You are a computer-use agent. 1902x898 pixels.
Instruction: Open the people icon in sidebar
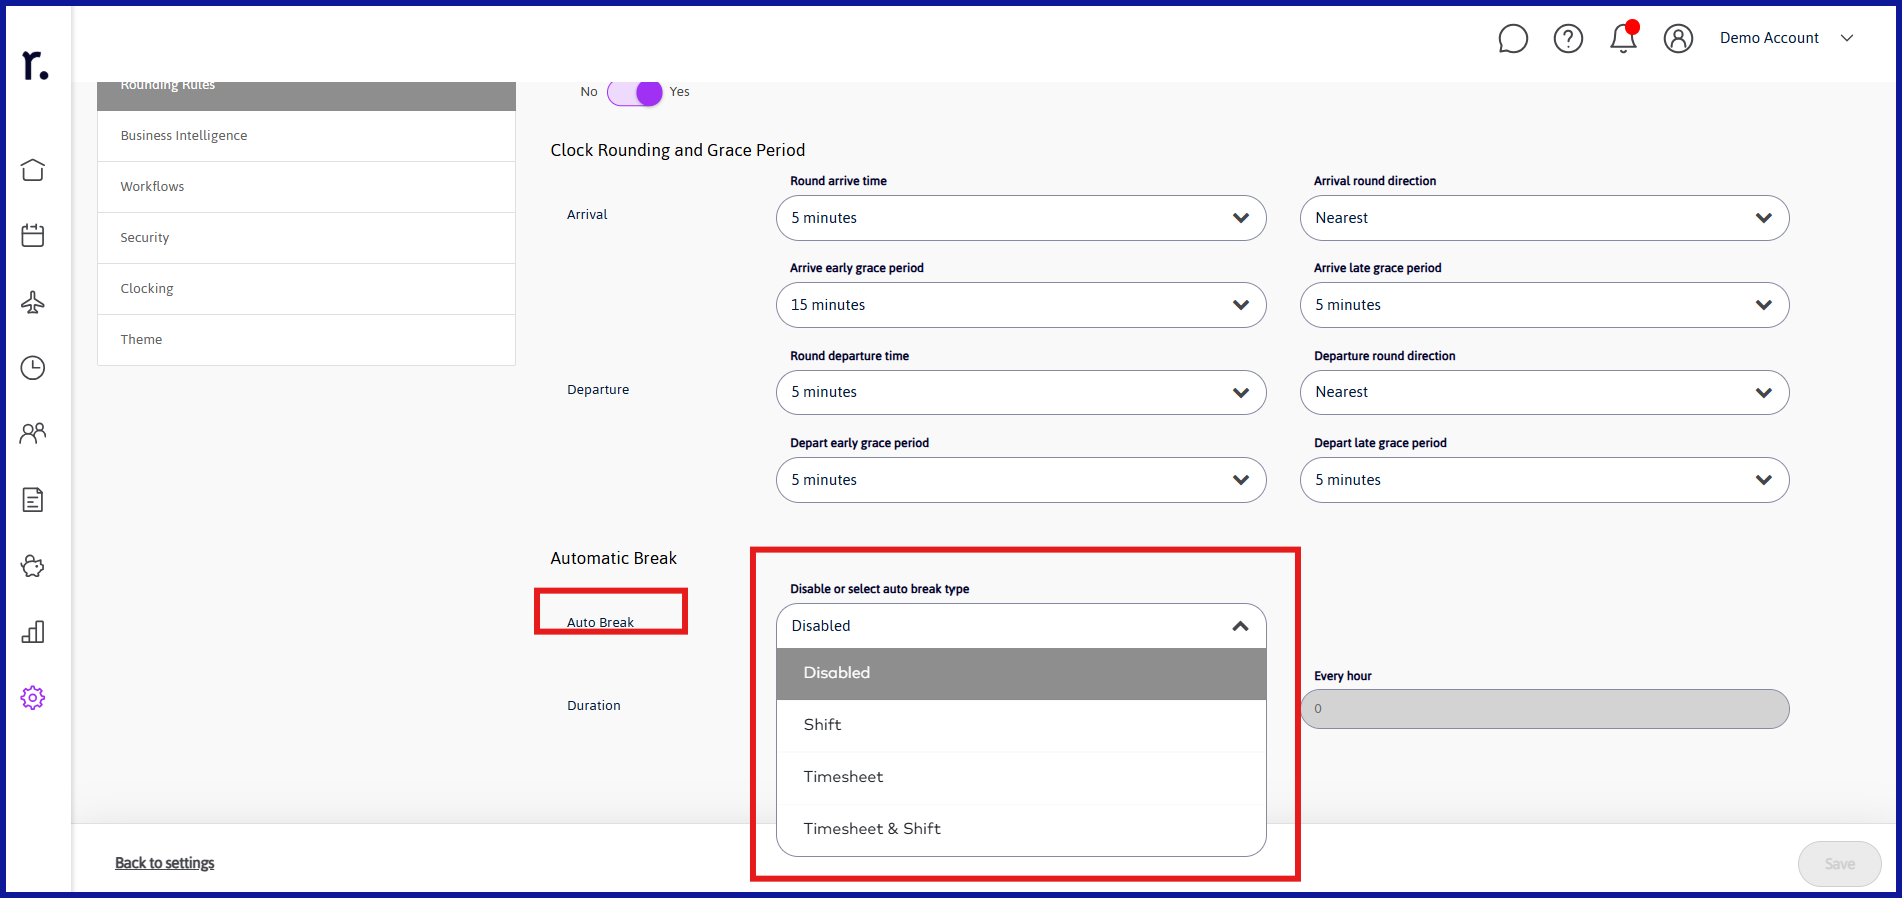click(33, 433)
